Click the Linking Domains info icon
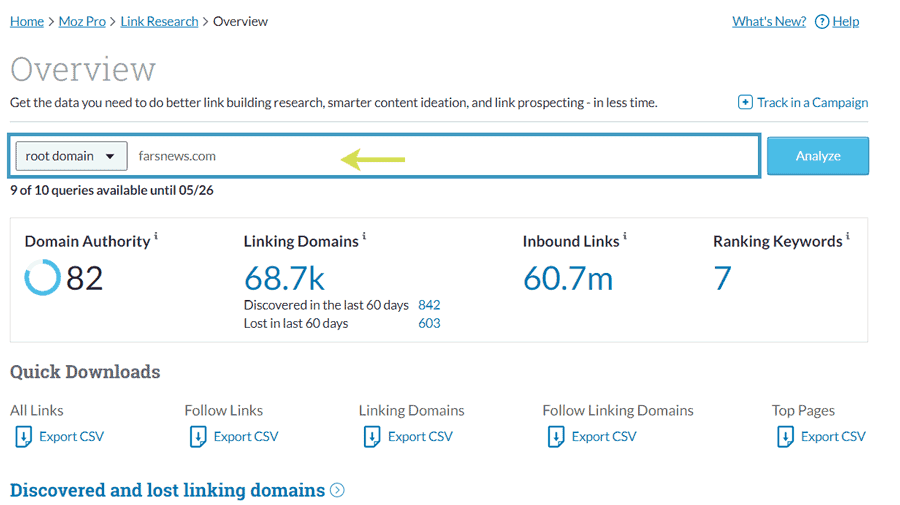 tap(364, 235)
